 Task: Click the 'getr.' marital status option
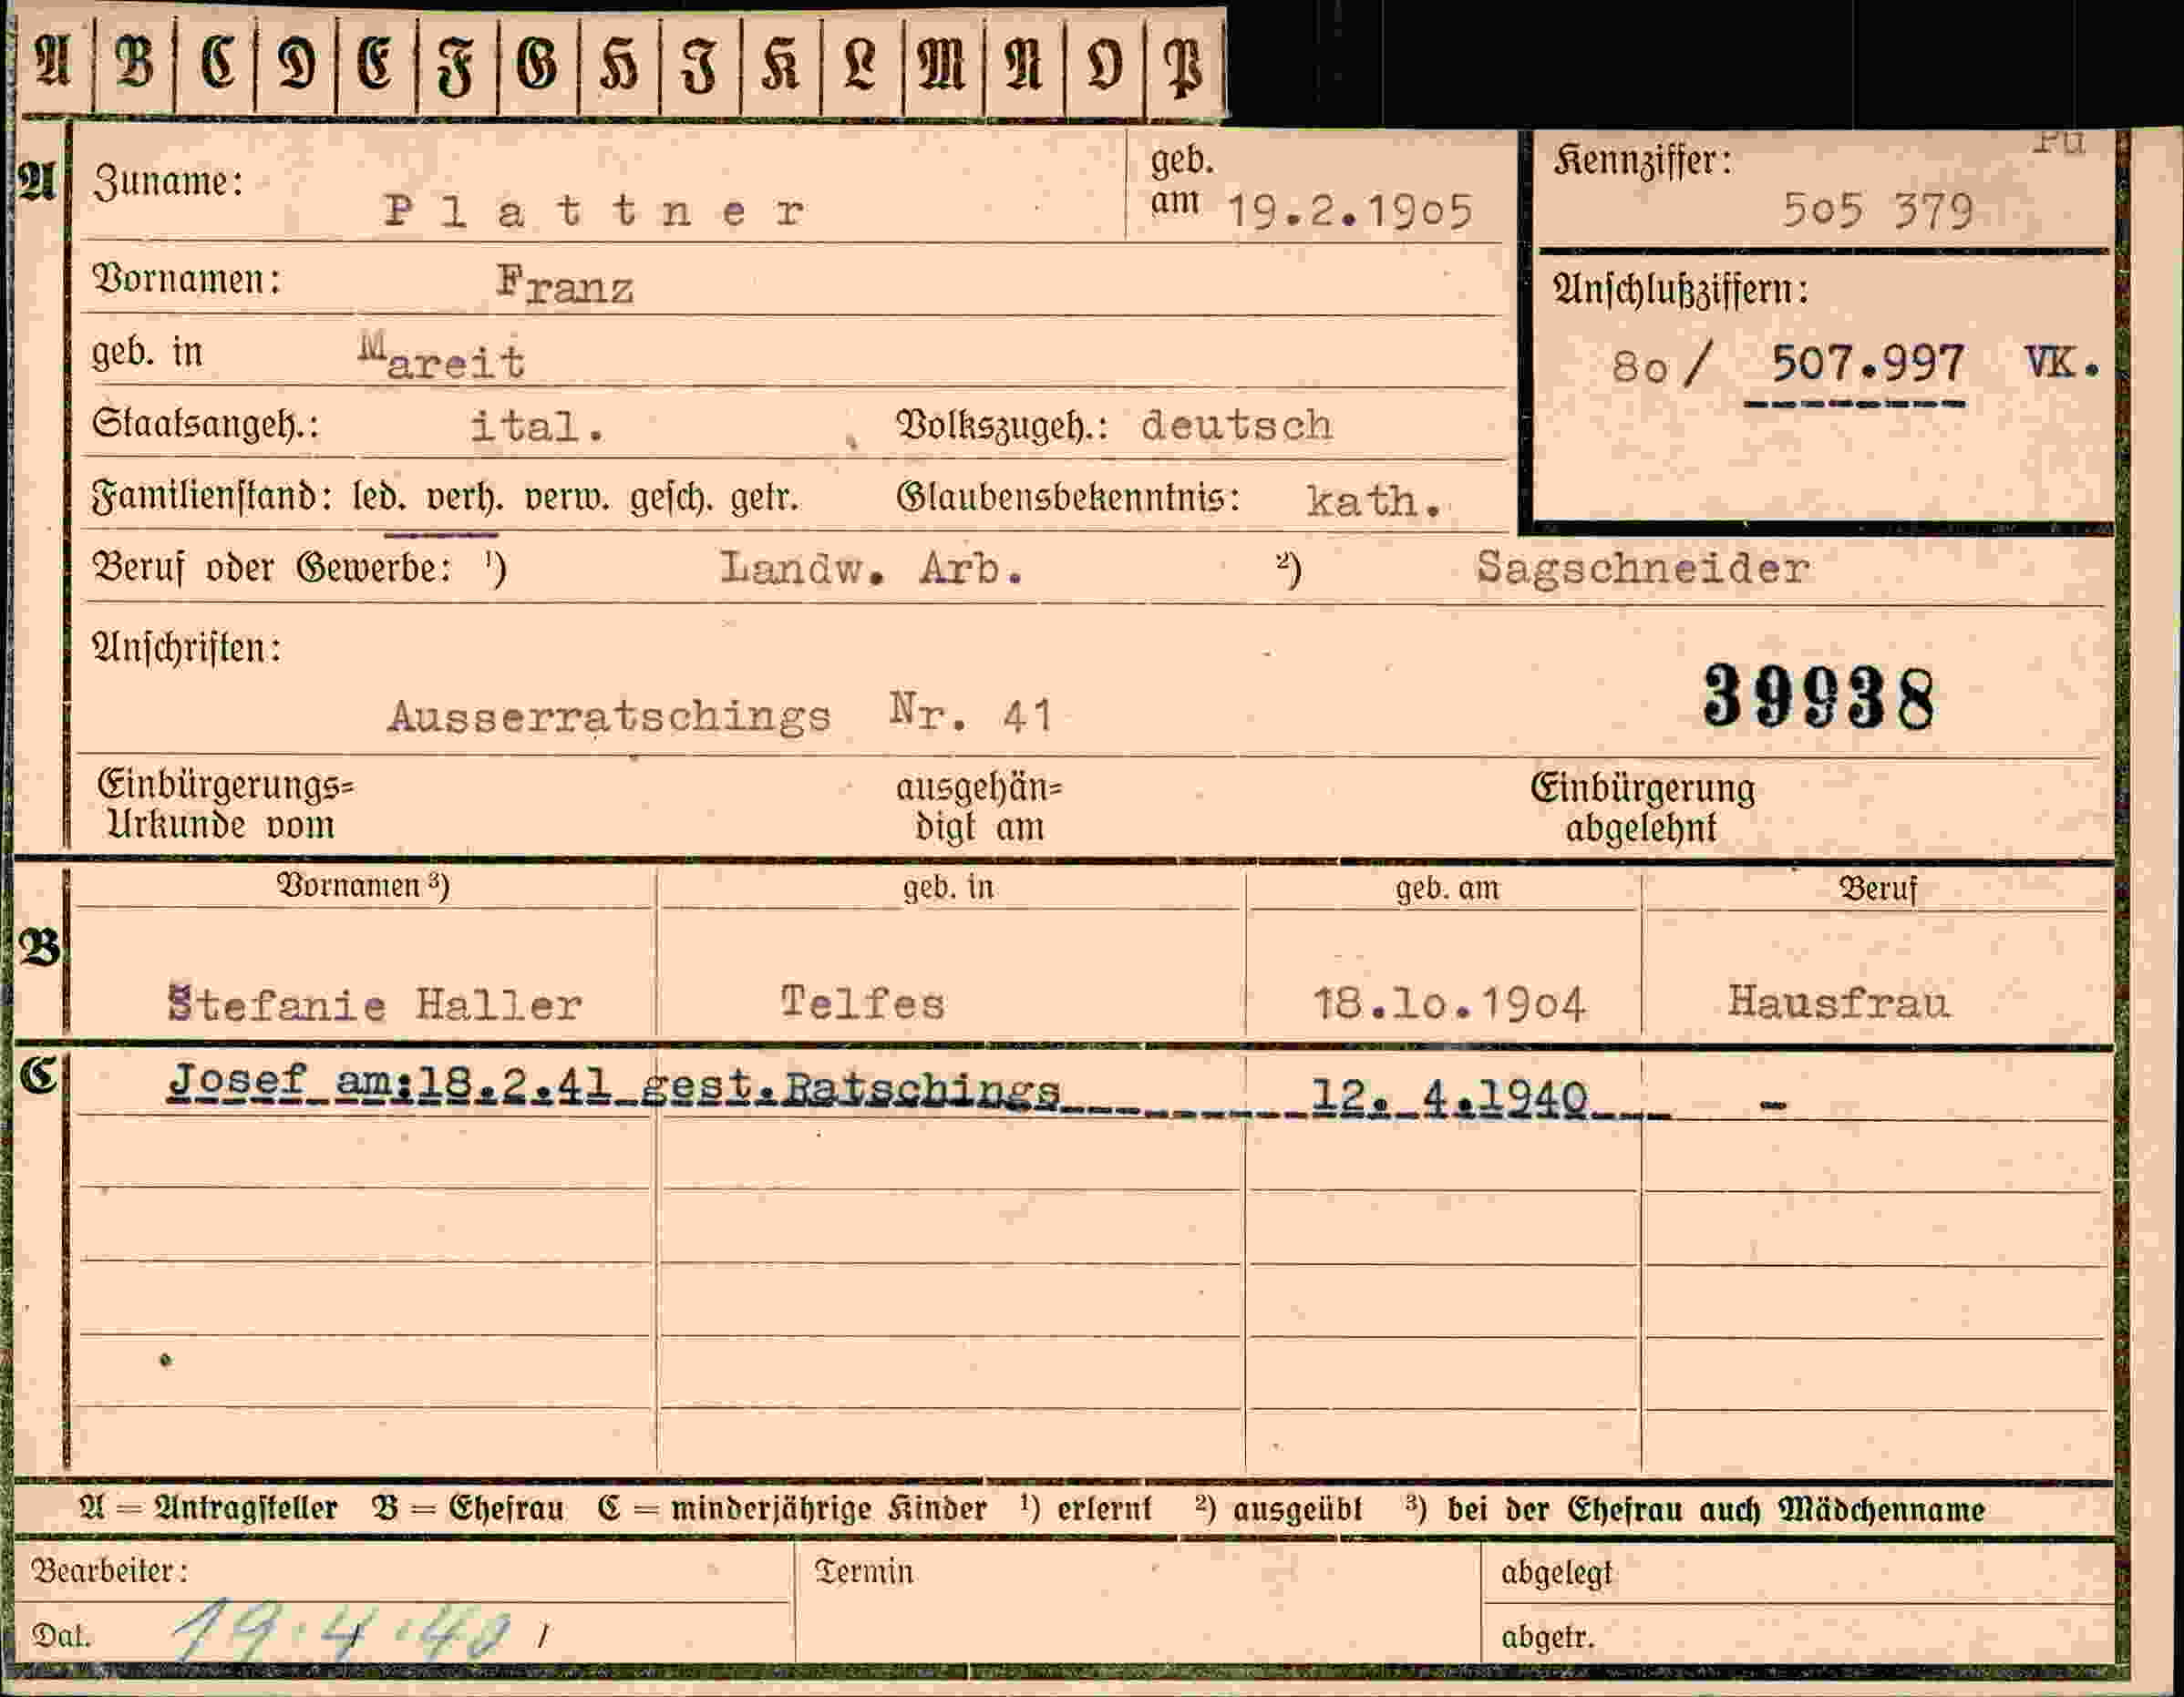pyautogui.click(x=764, y=498)
